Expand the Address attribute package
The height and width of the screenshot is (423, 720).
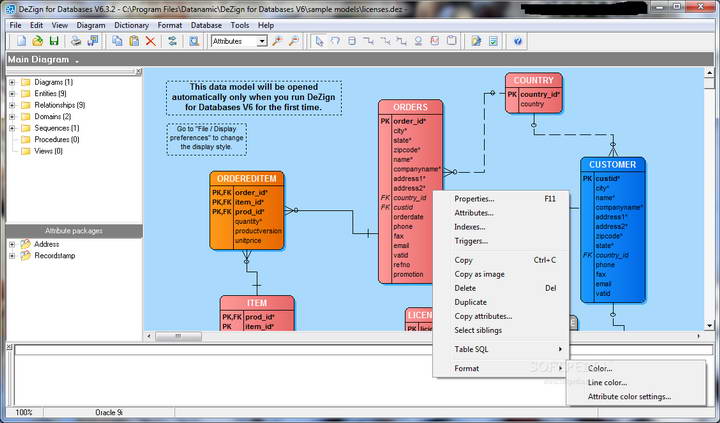[11, 244]
